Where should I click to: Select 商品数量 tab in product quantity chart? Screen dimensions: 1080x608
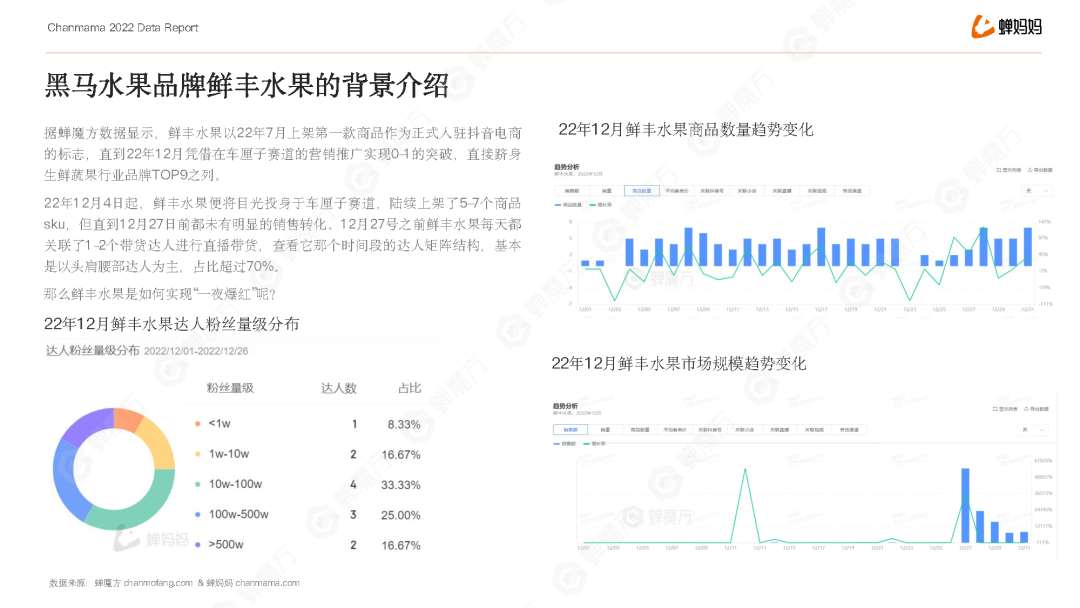pos(642,191)
